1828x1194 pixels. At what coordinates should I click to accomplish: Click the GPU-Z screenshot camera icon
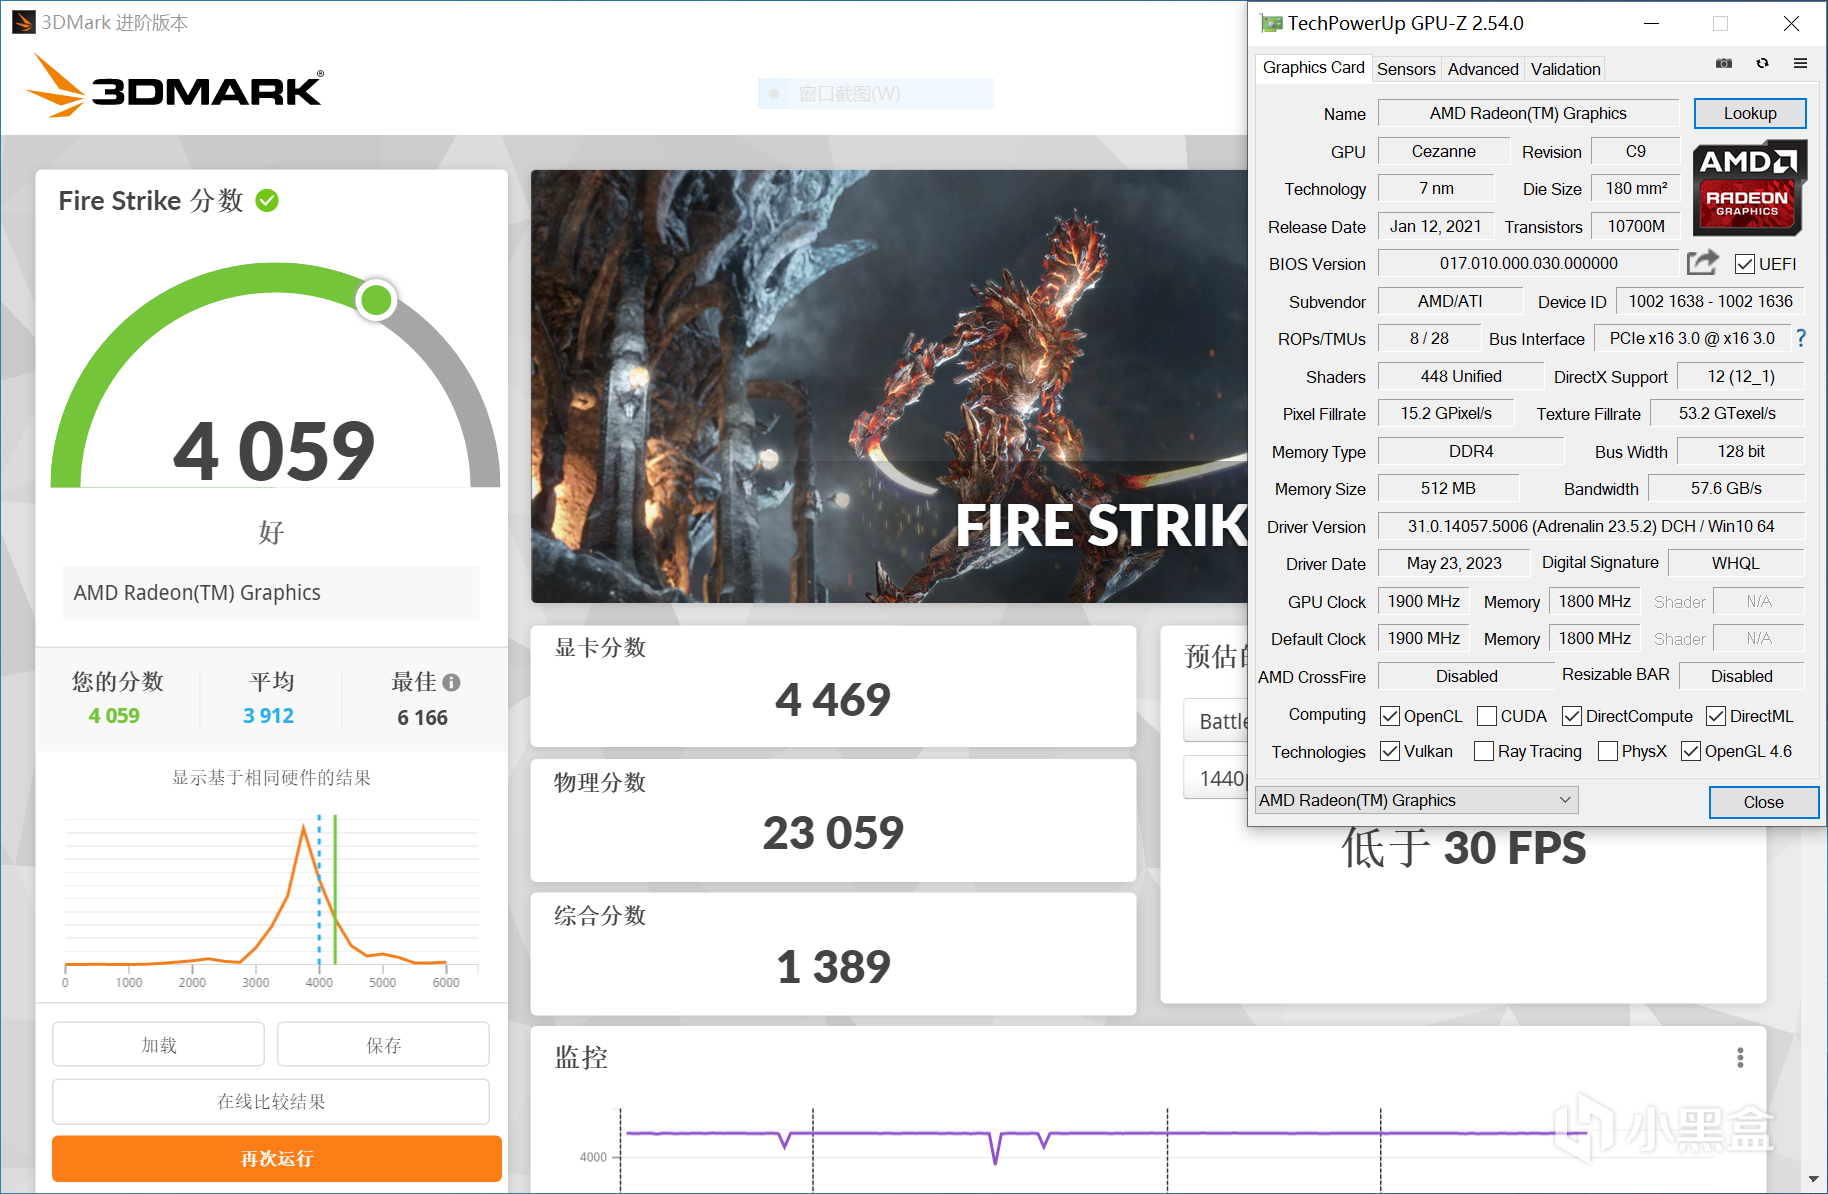point(1724,64)
